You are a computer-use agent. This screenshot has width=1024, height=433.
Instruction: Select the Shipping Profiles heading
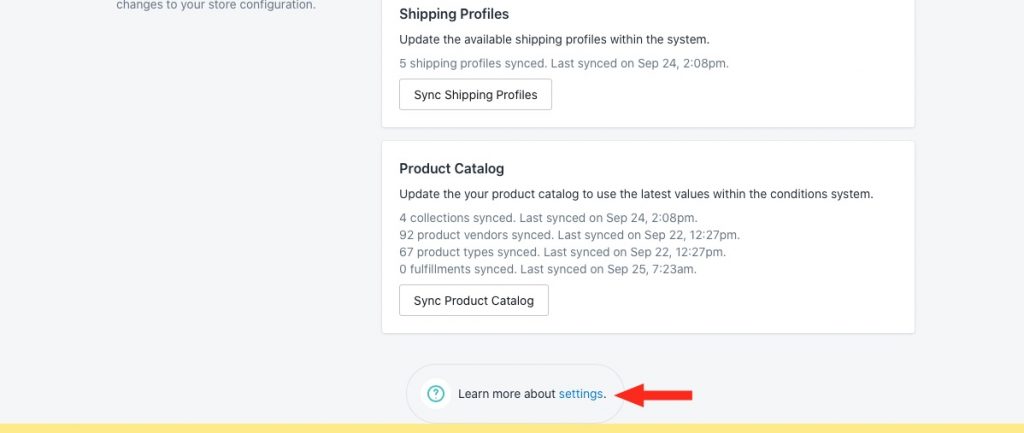pos(454,14)
